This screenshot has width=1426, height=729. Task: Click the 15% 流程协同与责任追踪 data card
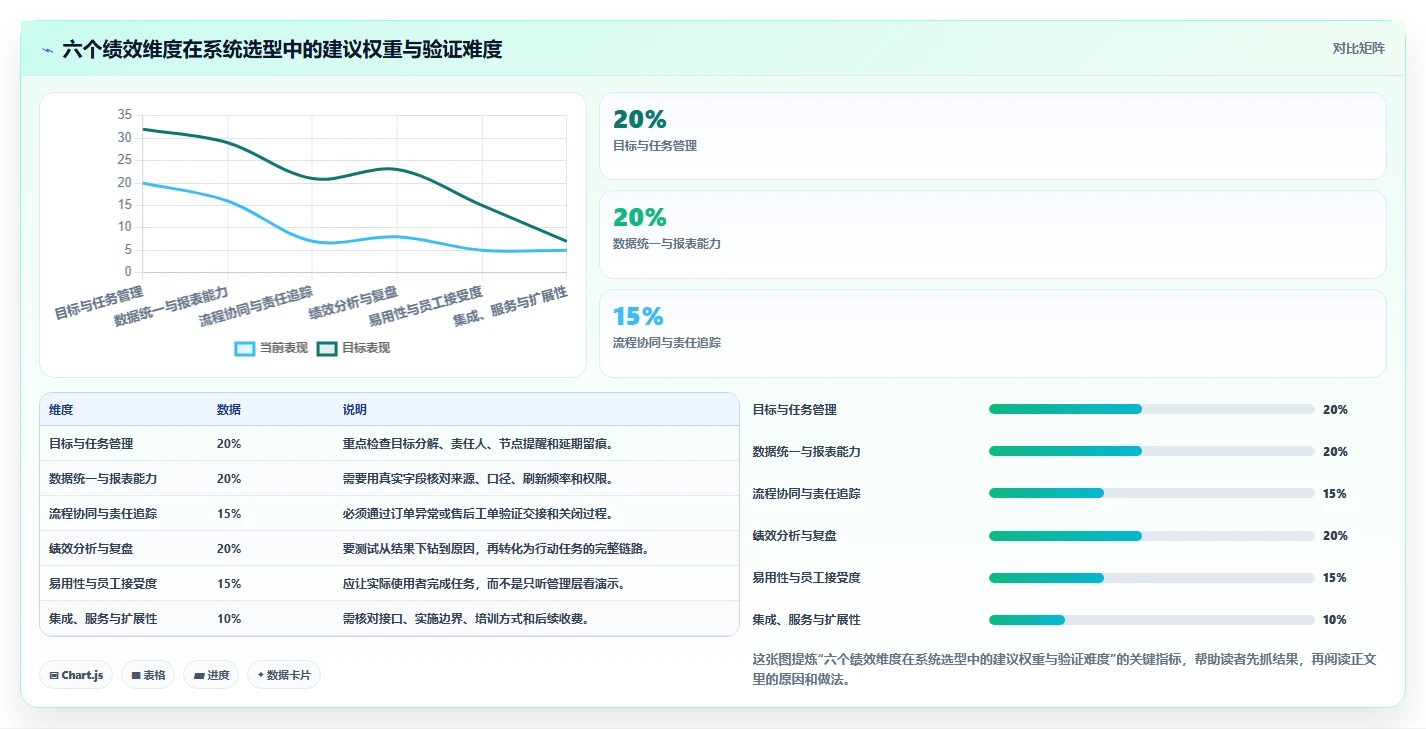[992, 333]
